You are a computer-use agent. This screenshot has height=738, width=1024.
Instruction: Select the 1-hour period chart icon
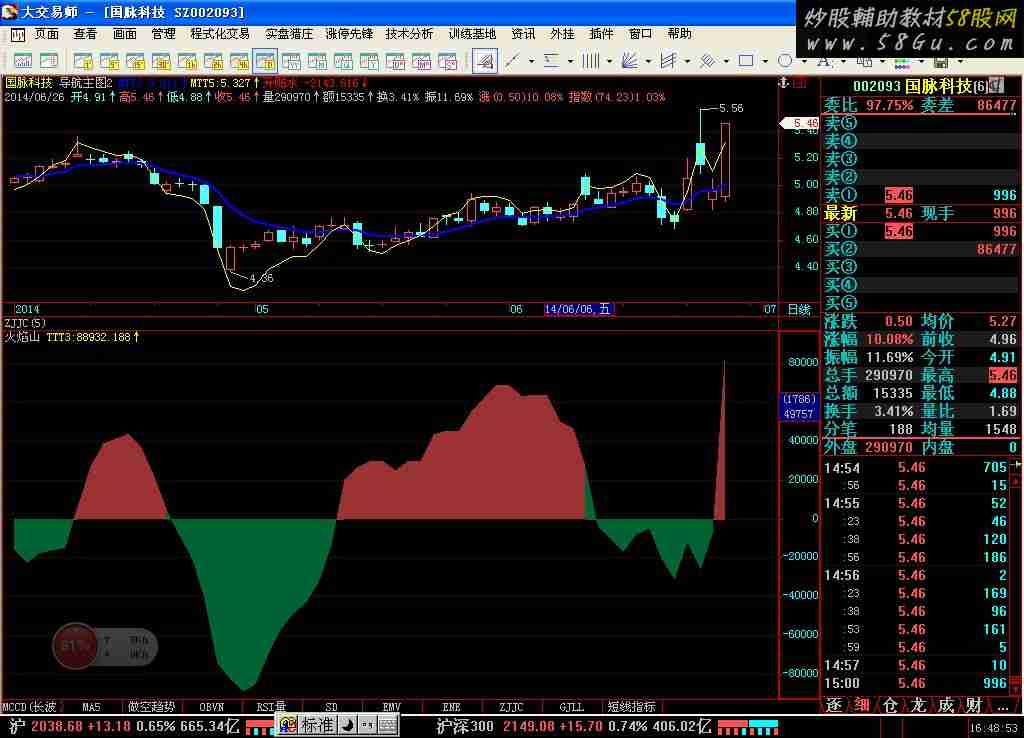187,61
